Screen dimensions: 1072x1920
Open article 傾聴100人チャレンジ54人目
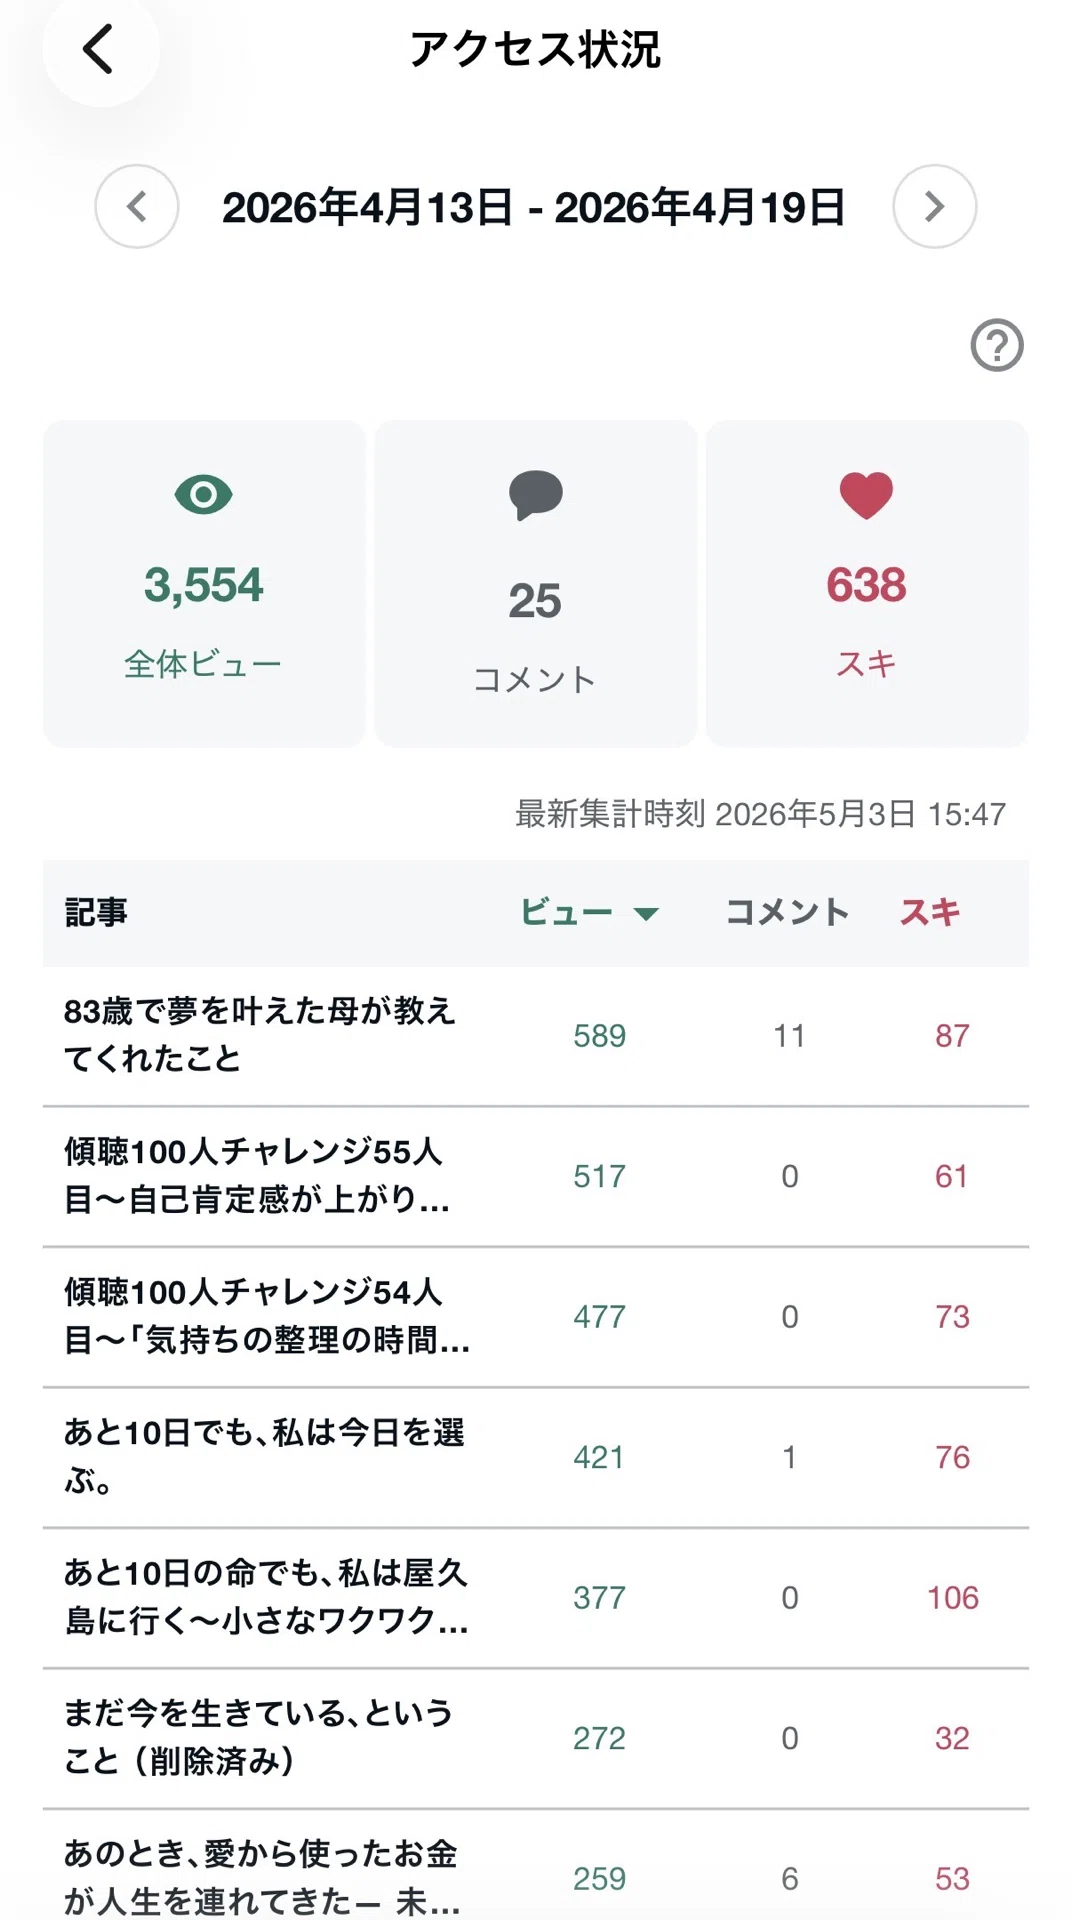tap(536, 1317)
